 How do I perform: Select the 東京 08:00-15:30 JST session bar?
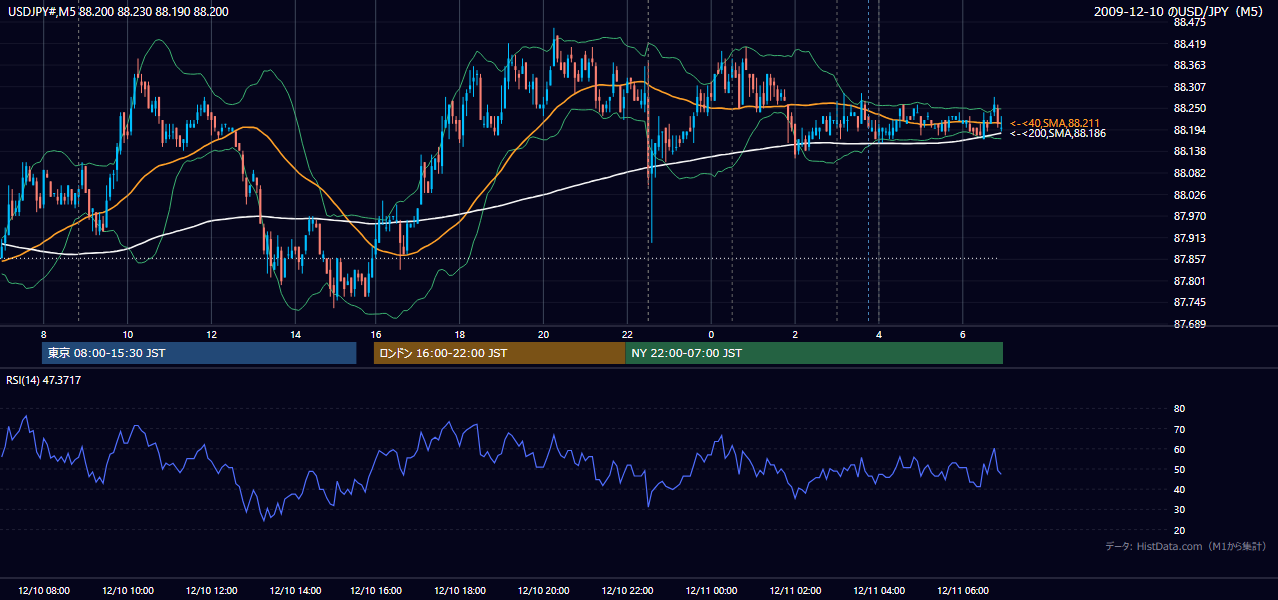point(199,353)
